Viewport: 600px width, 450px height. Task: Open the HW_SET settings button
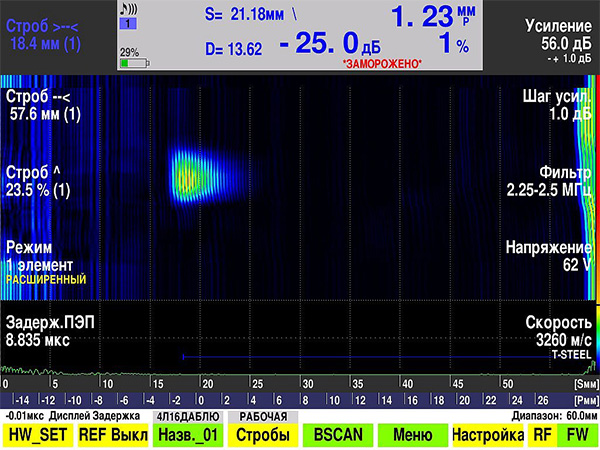[38, 435]
